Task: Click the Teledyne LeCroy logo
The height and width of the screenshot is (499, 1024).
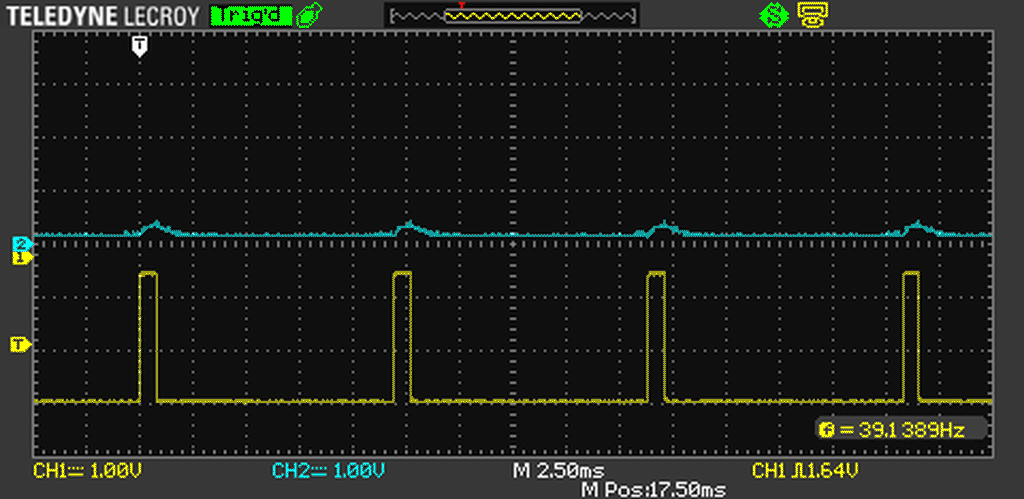Action: pos(103,15)
